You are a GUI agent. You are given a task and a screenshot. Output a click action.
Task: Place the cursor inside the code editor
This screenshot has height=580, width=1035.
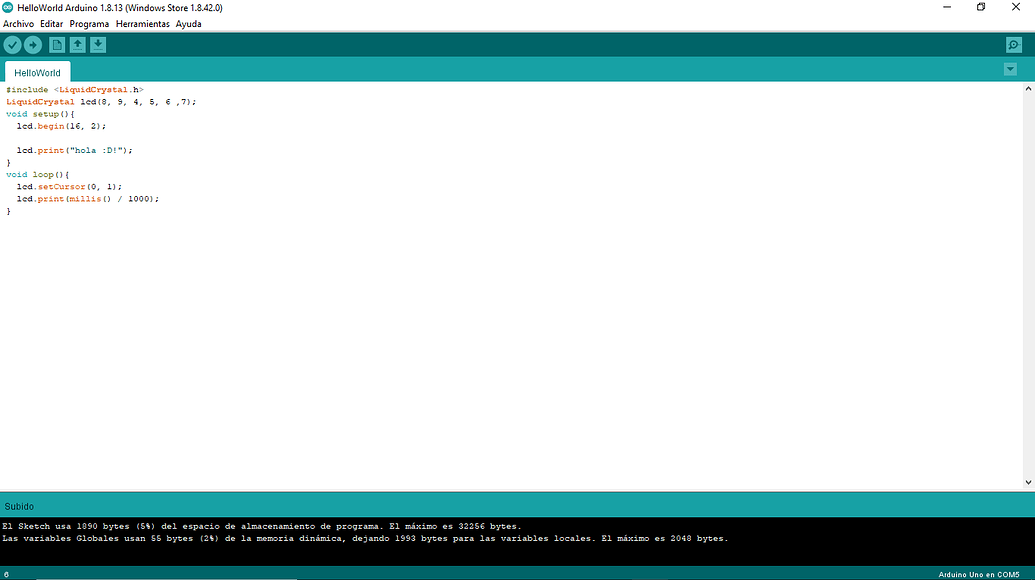400,300
